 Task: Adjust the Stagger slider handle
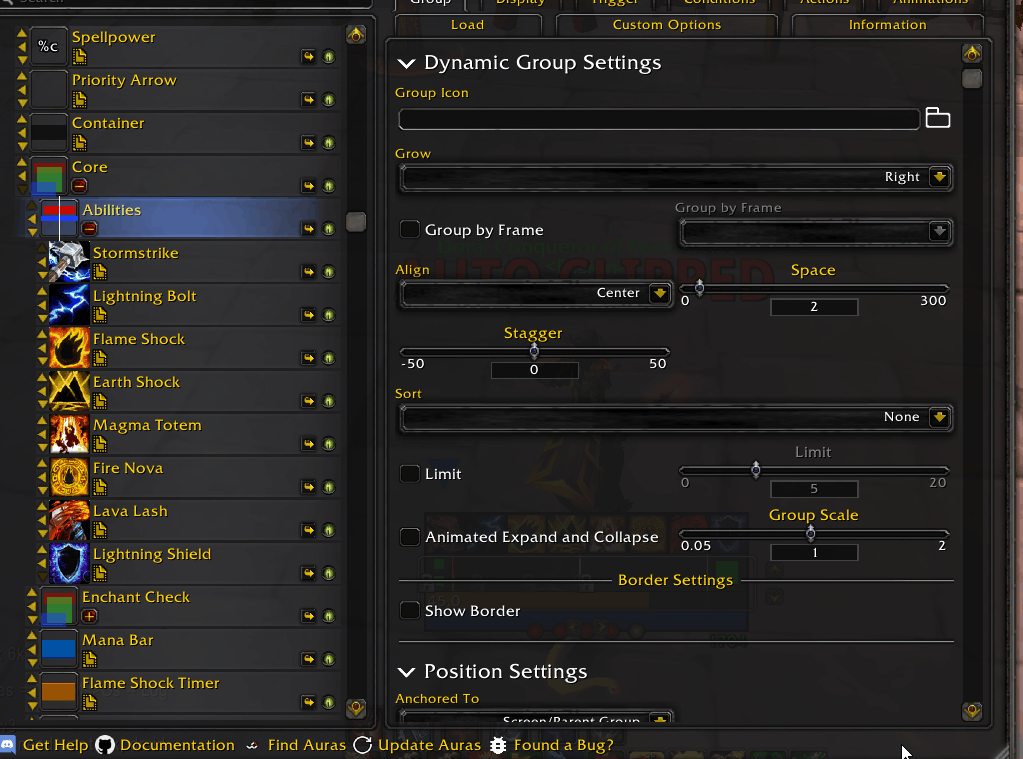[x=534, y=351]
